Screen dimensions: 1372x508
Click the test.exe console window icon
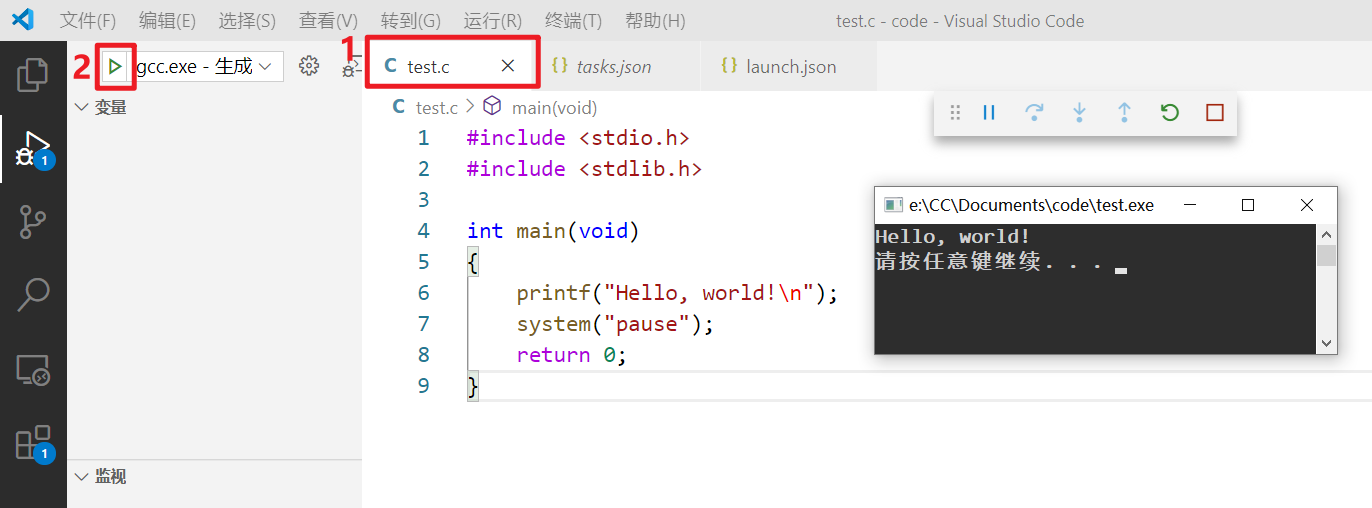click(x=892, y=205)
